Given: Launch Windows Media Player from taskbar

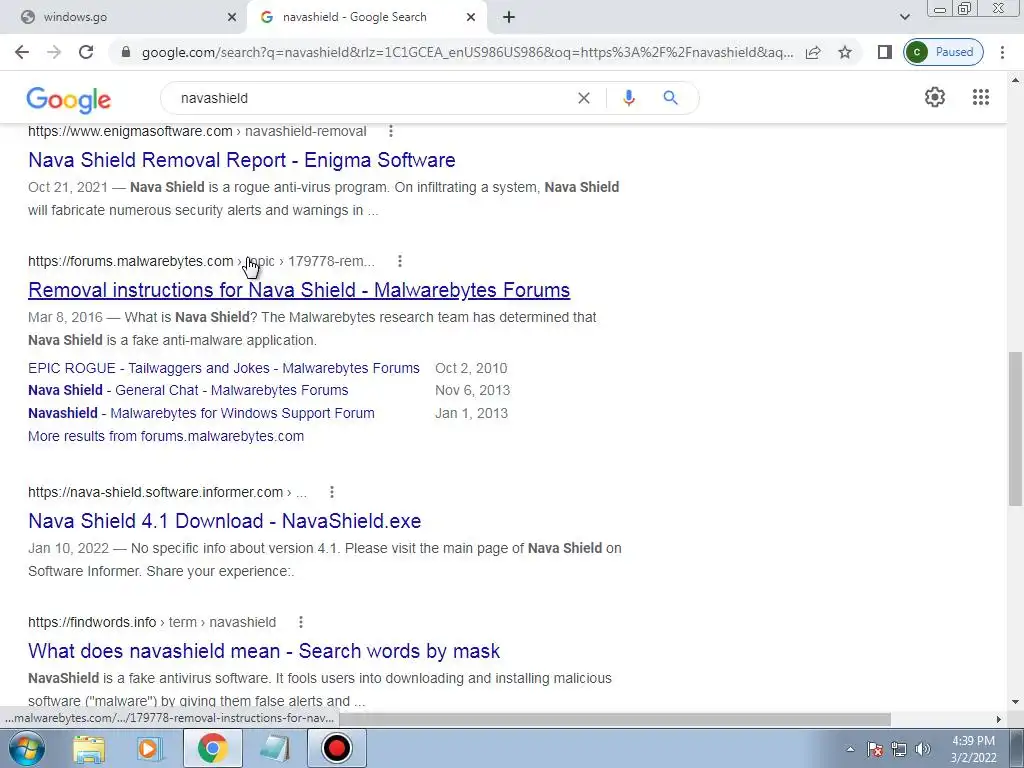Looking at the screenshot, I should coord(150,748).
